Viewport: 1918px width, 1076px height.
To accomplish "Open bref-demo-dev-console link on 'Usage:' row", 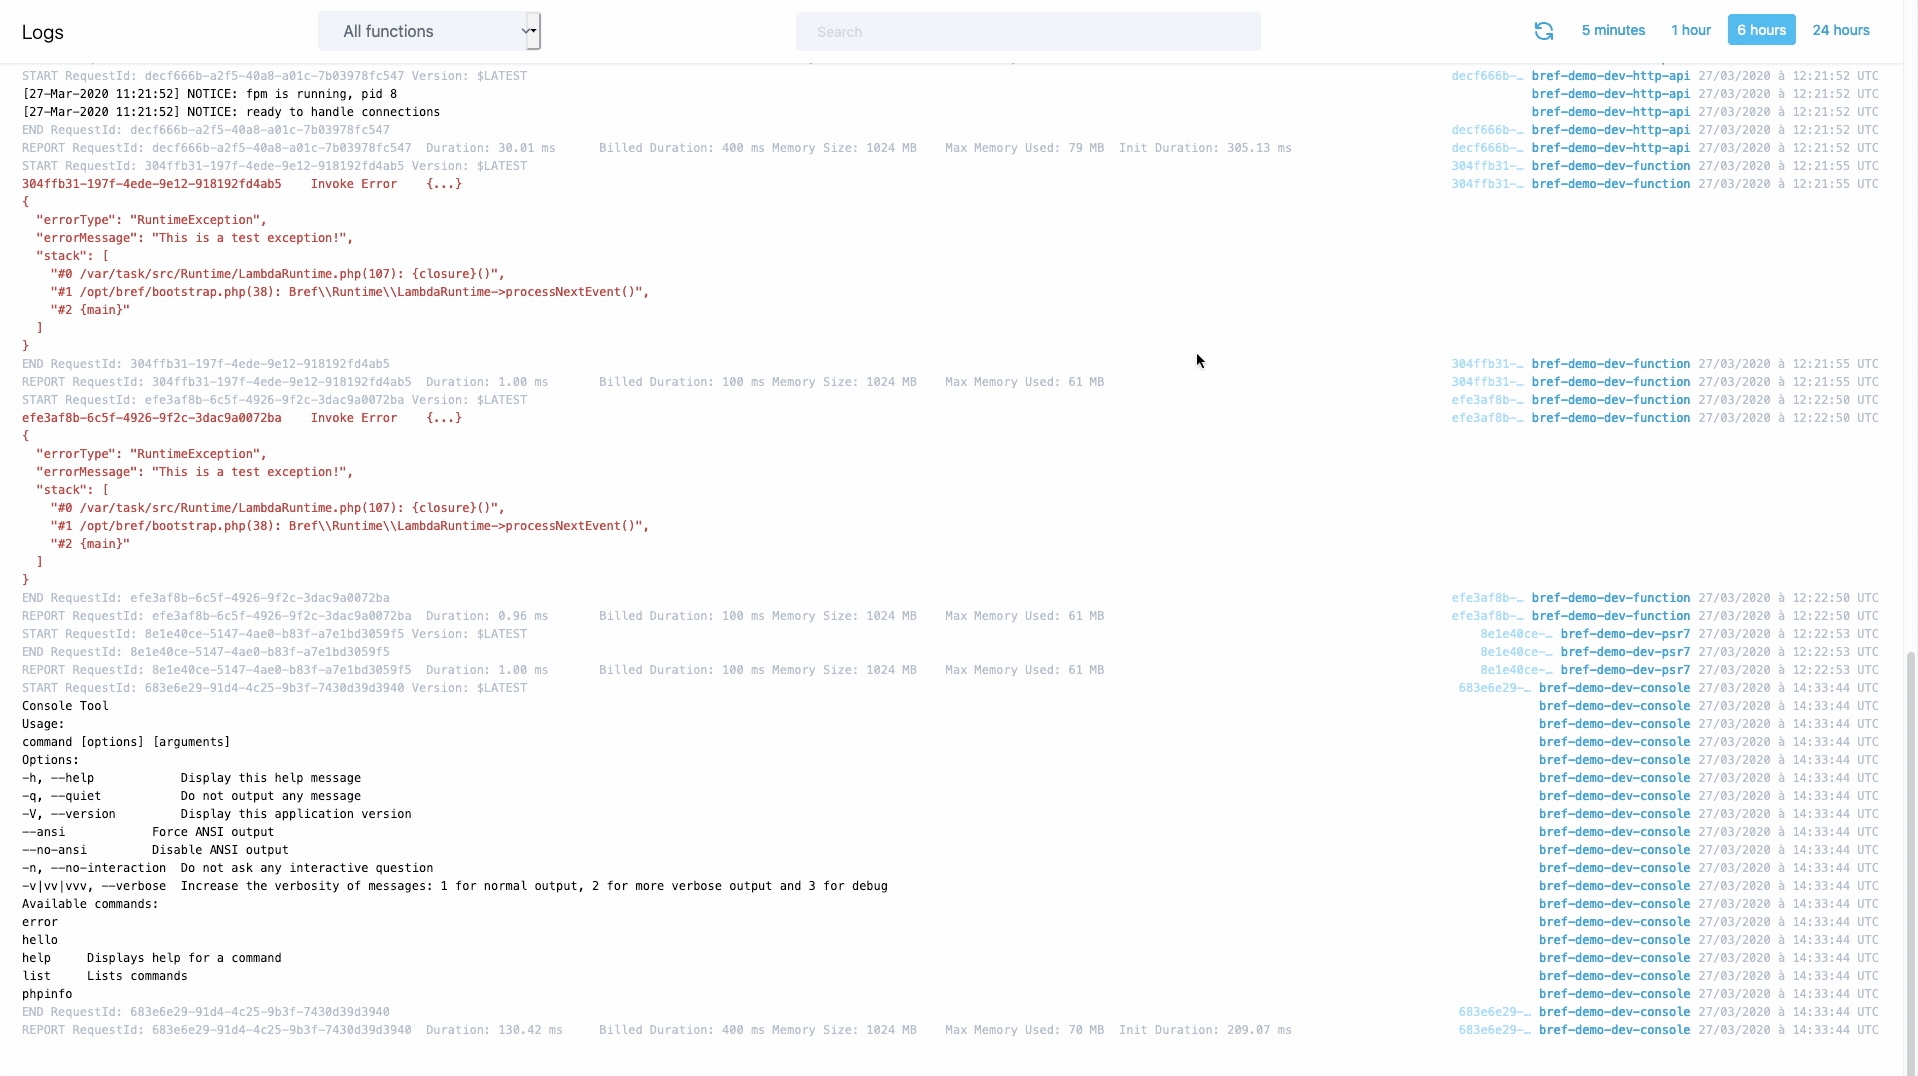I will coord(1614,724).
